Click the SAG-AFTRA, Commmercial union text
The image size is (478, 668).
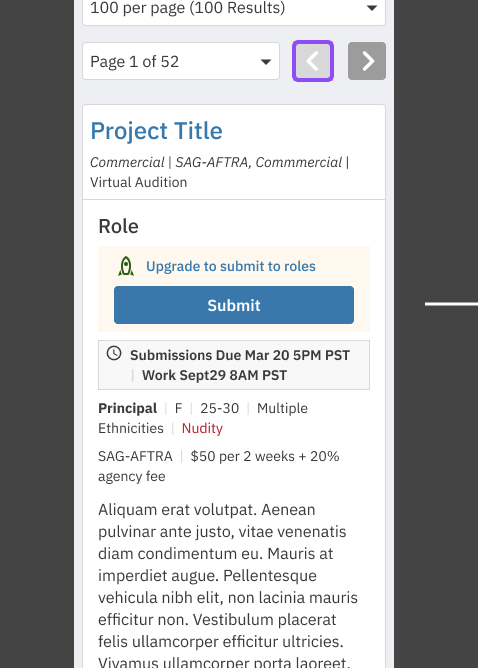pos(259,162)
